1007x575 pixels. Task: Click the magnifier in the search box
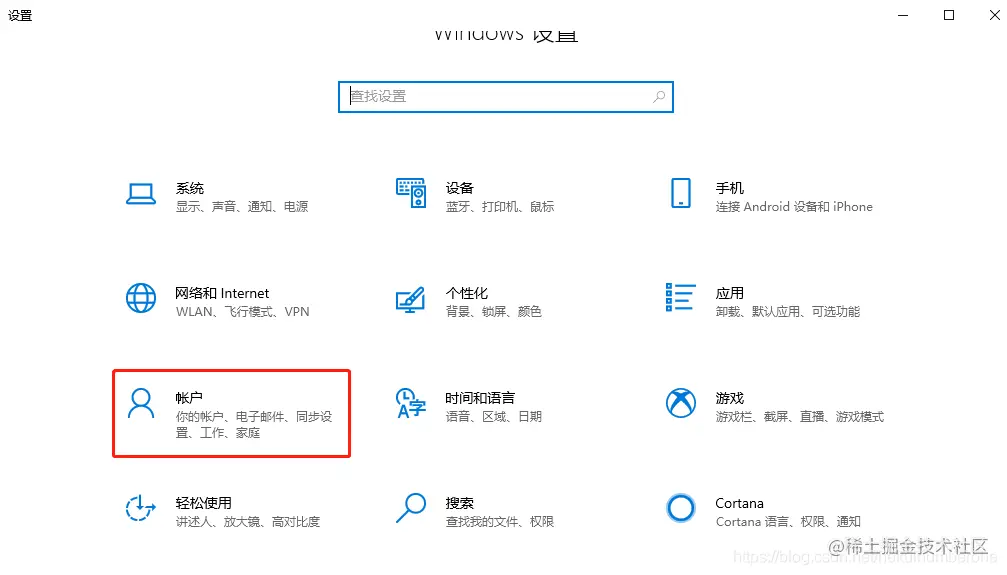[659, 97]
